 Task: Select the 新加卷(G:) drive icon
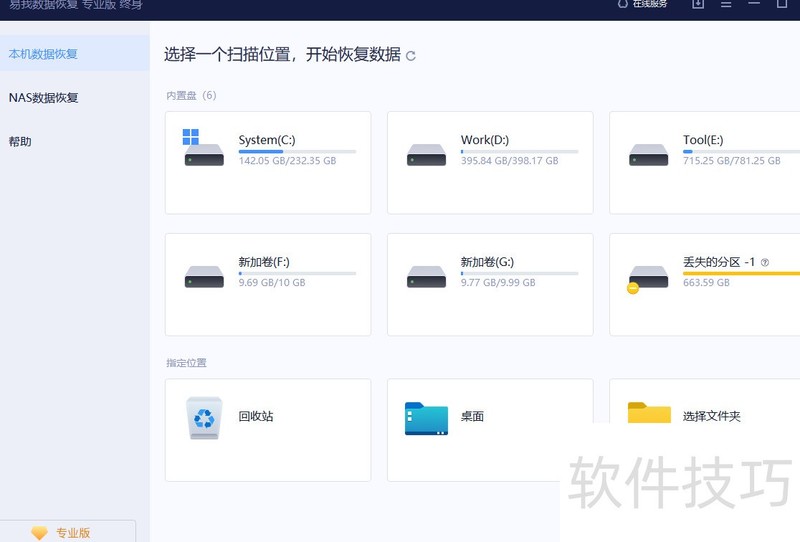tap(426, 276)
